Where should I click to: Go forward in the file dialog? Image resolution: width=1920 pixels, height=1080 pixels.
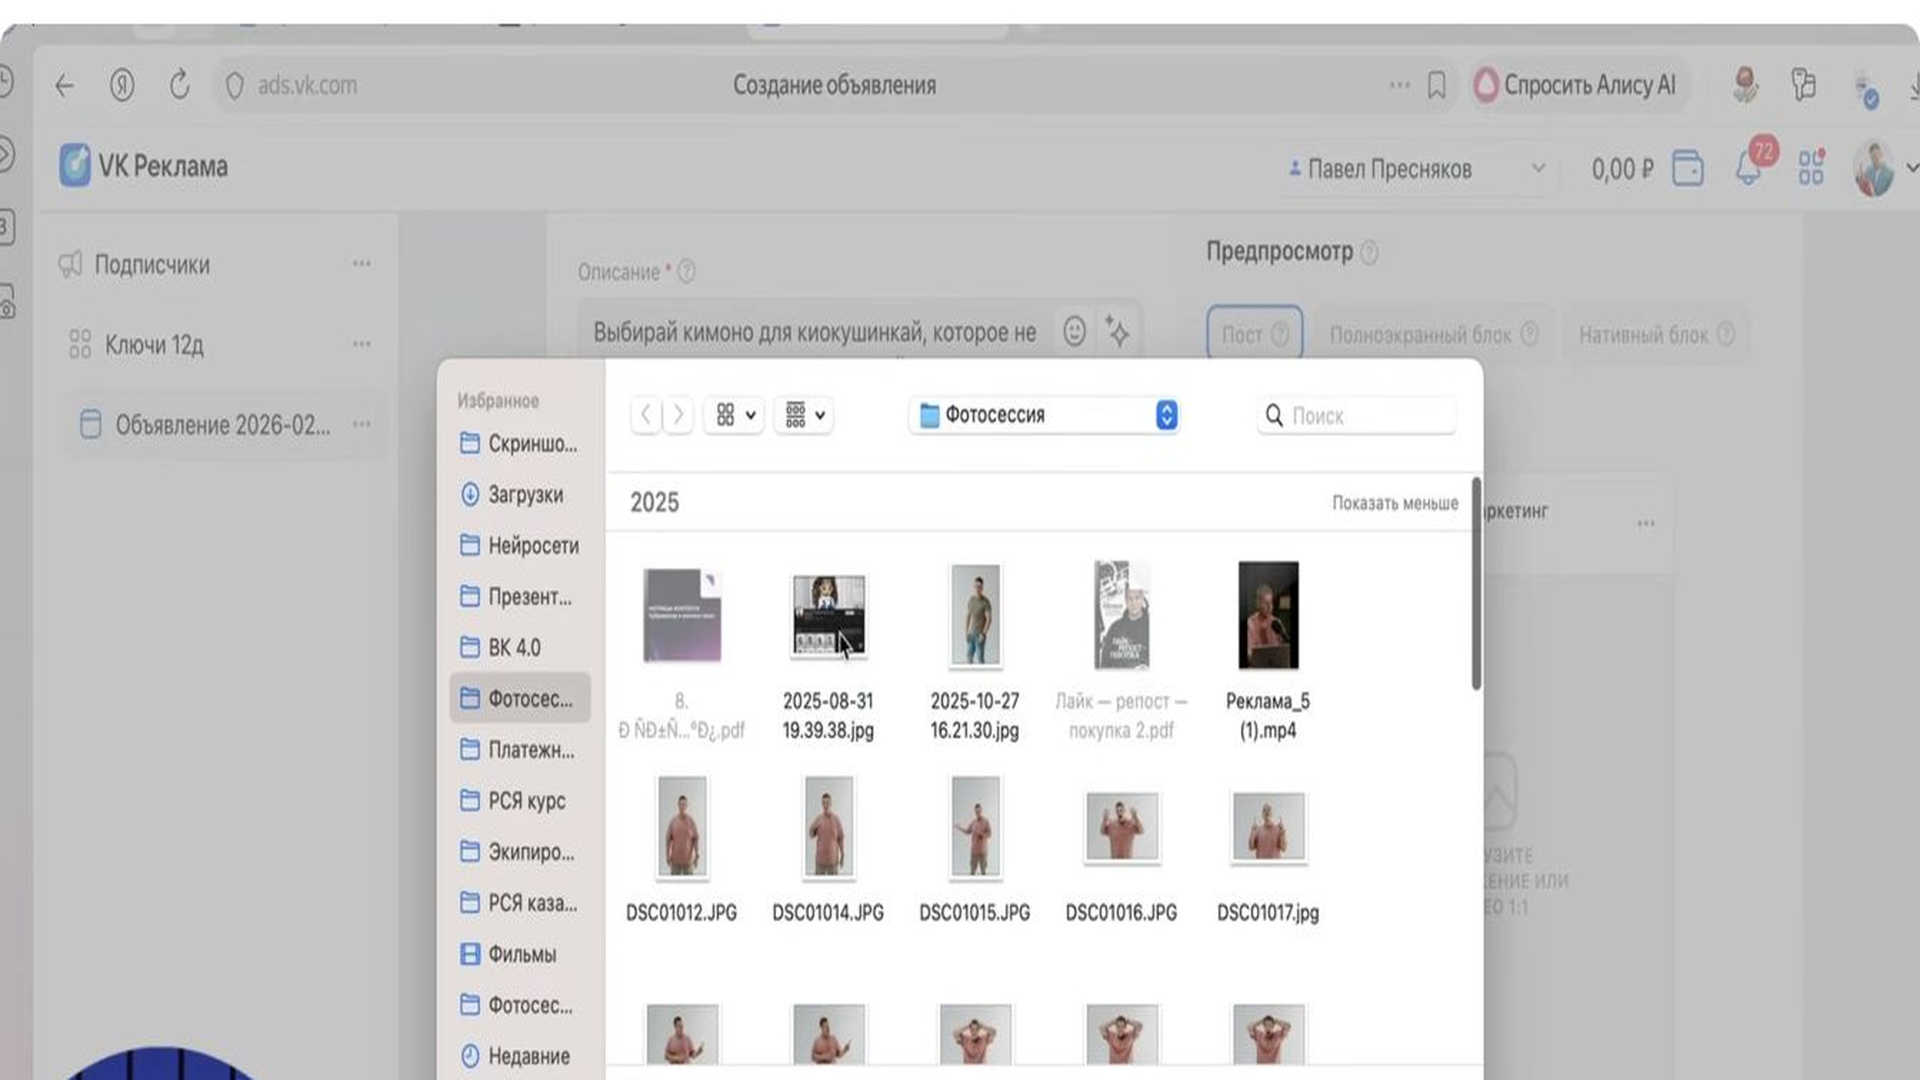(x=678, y=414)
